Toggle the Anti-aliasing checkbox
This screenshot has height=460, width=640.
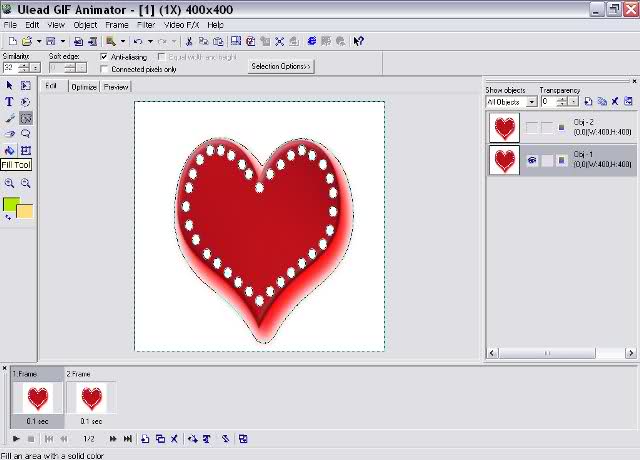104,57
